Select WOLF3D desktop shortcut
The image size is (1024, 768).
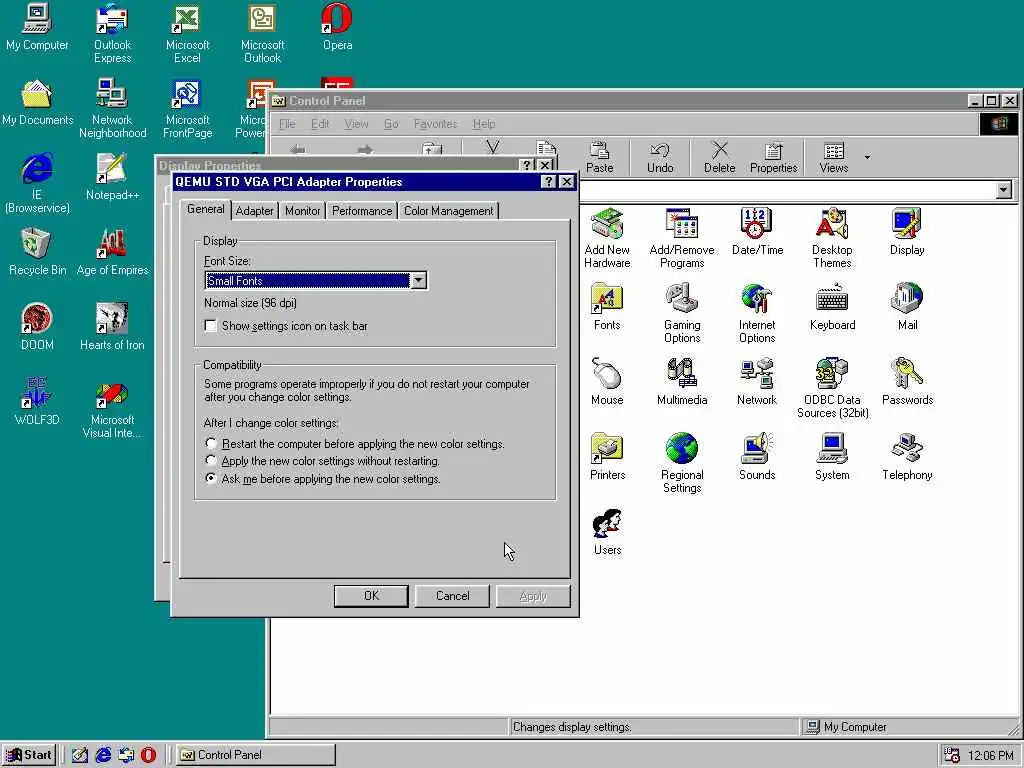[x=37, y=402]
